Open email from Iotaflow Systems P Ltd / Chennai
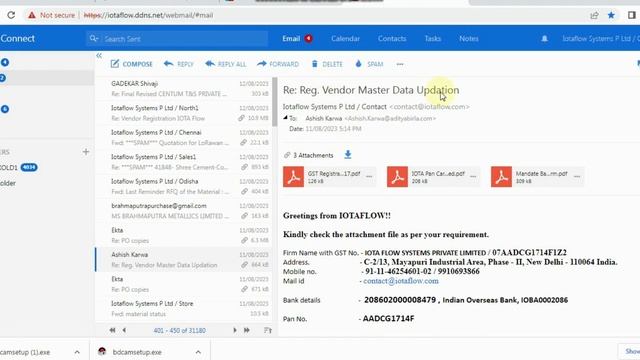The height and width of the screenshot is (360, 640). (185, 138)
